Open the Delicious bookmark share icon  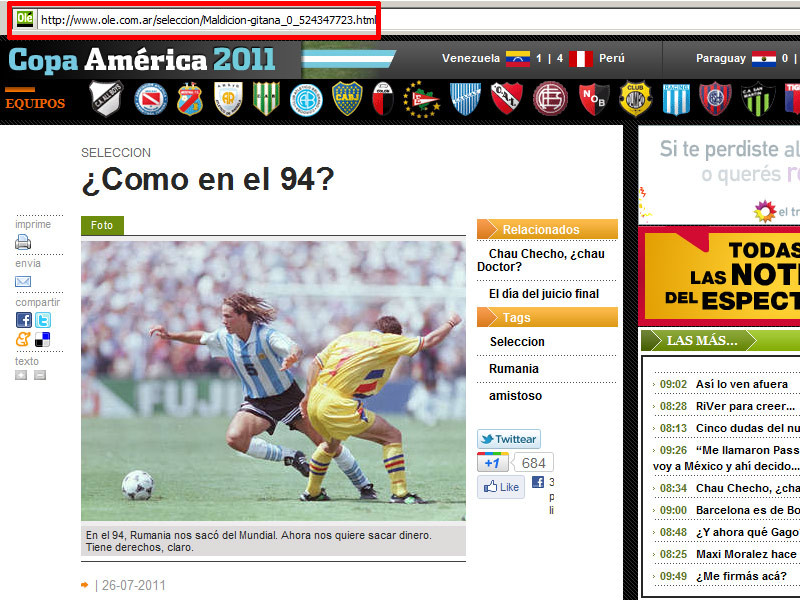point(43,340)
